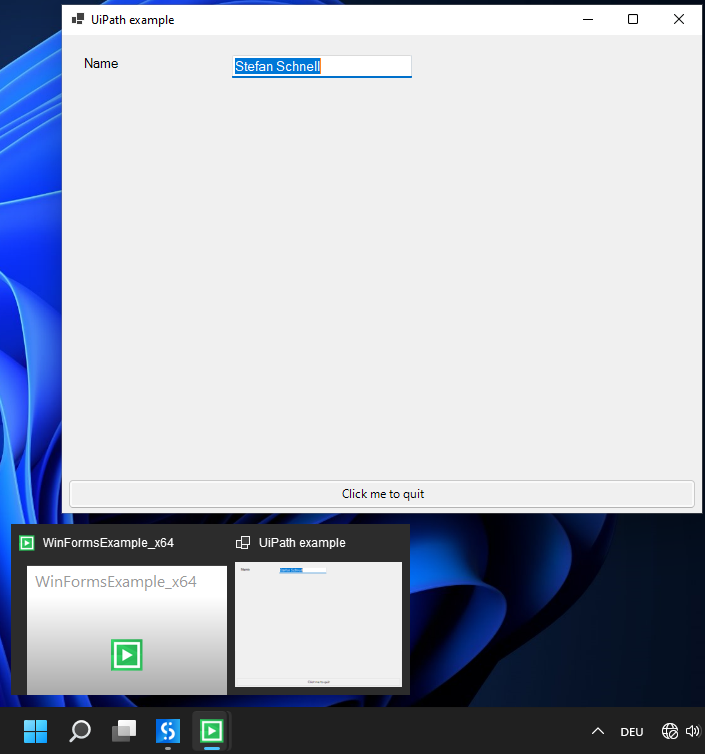
Task: Click the green play app taskbar icon
Action: point(212,731)
